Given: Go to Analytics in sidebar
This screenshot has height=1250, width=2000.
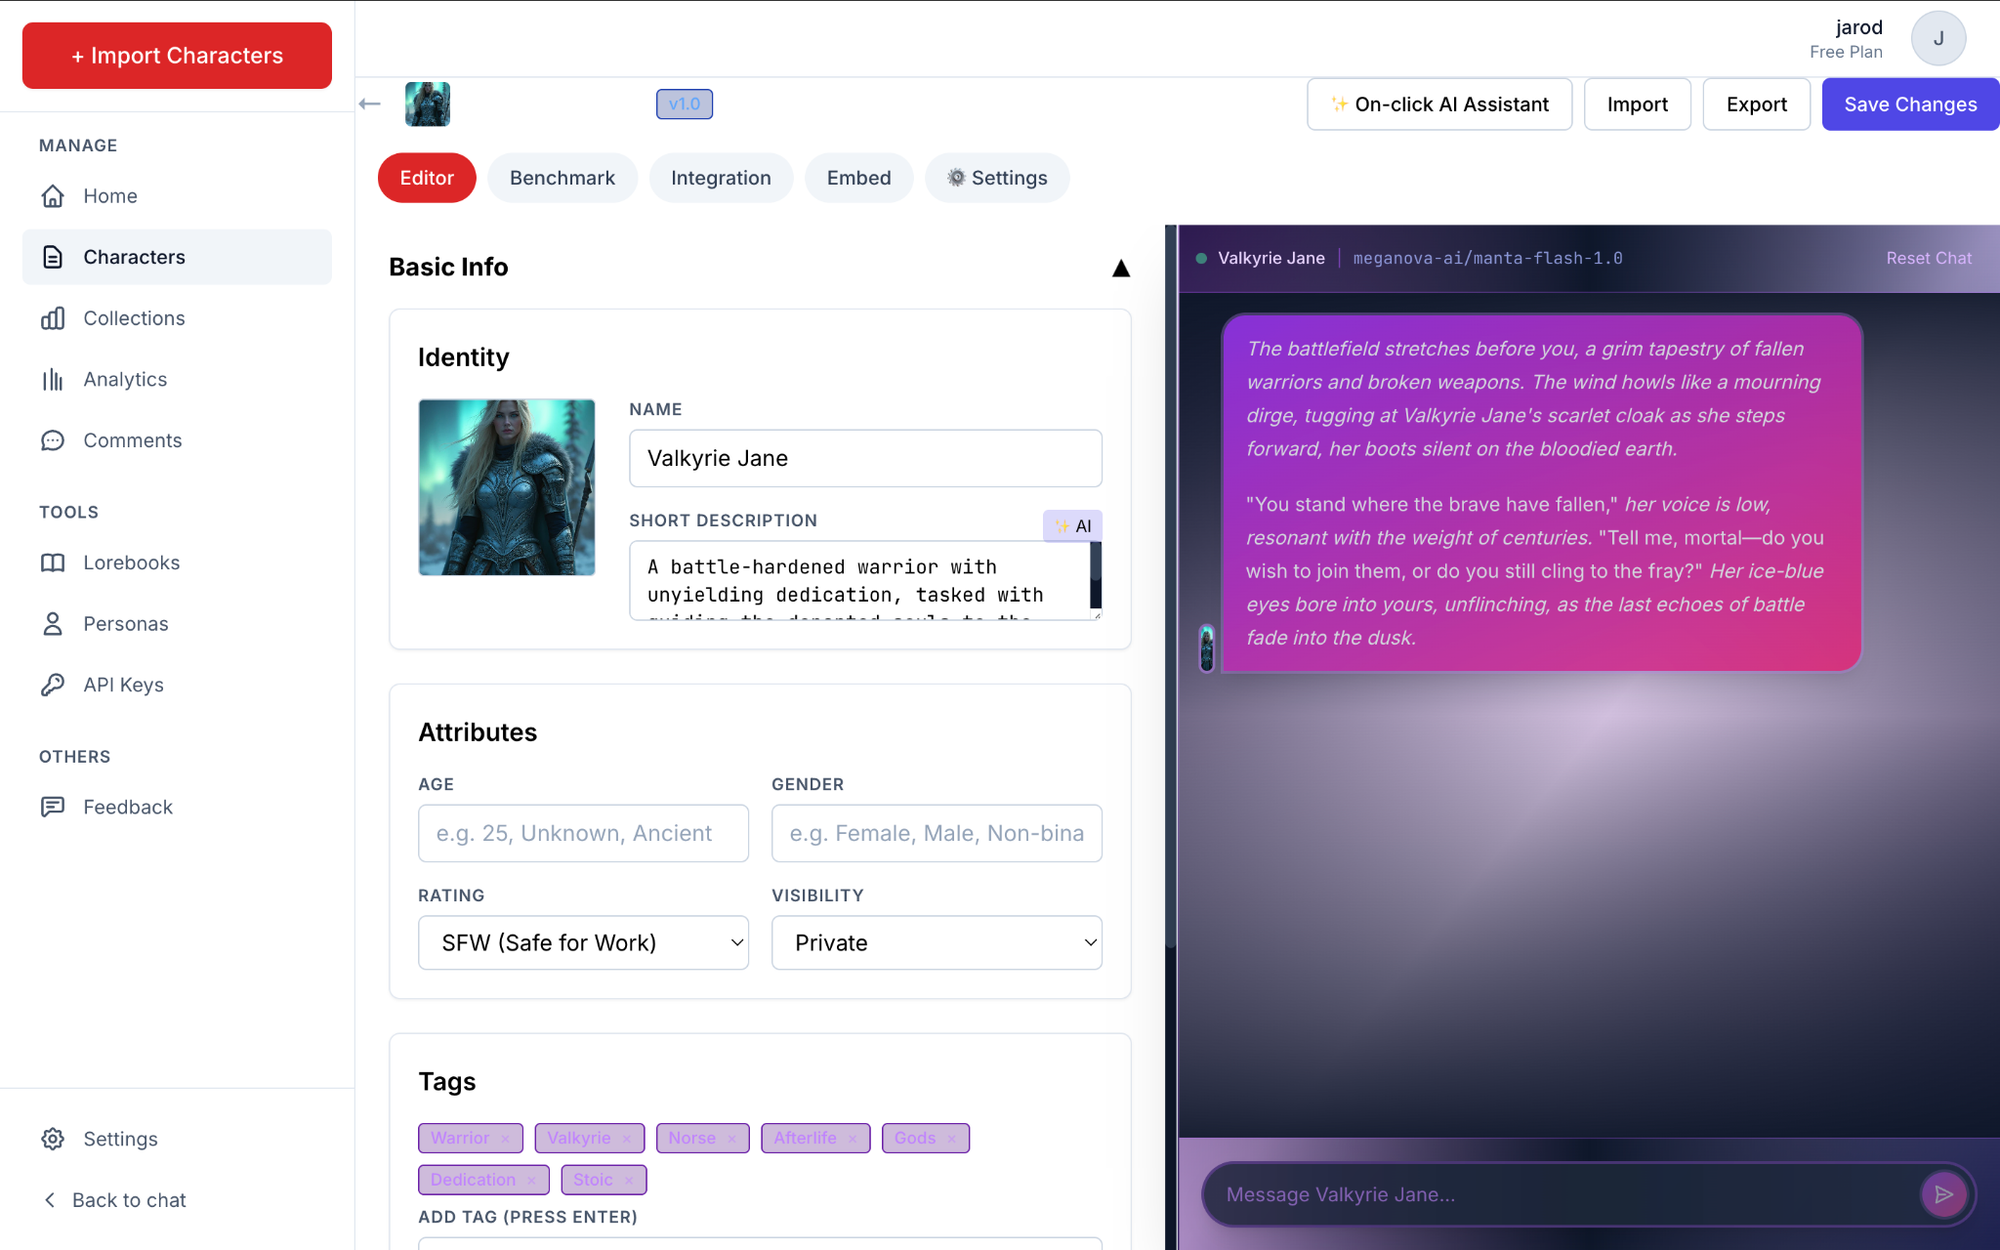Looking at the screenshot, I should click(x=125, y=379).
